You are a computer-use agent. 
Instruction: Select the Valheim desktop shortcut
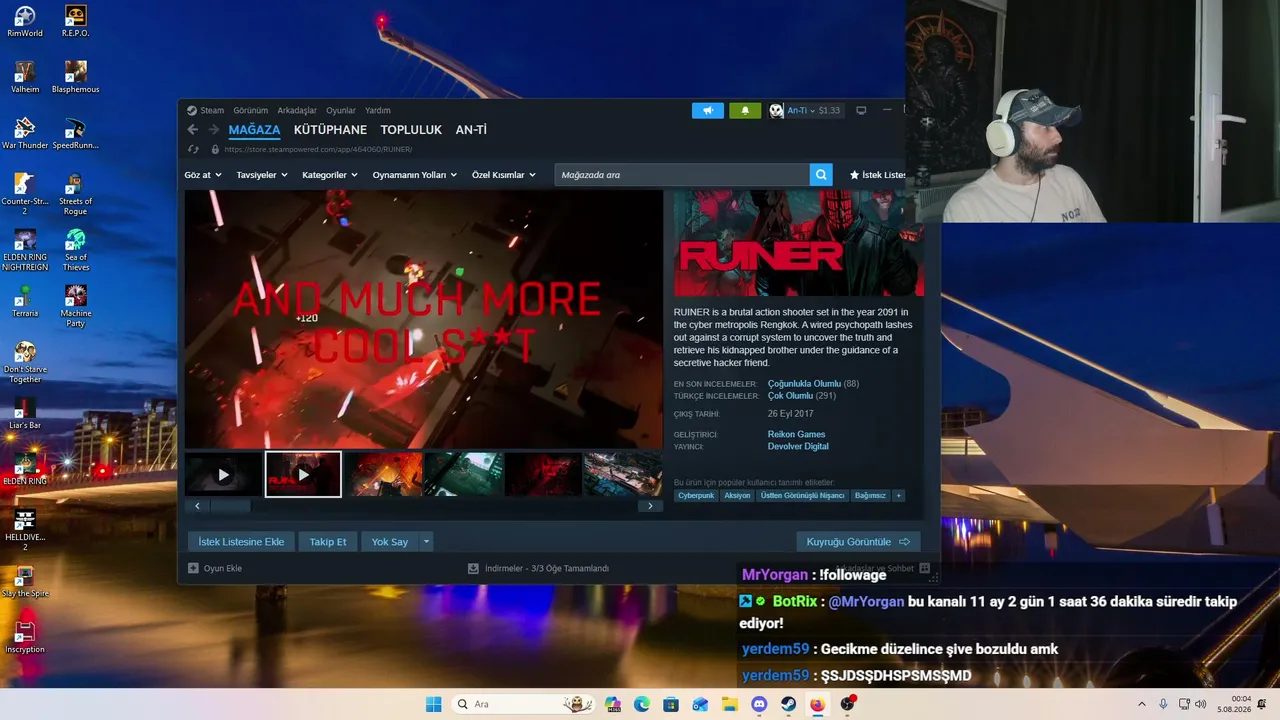click(25, 77)
